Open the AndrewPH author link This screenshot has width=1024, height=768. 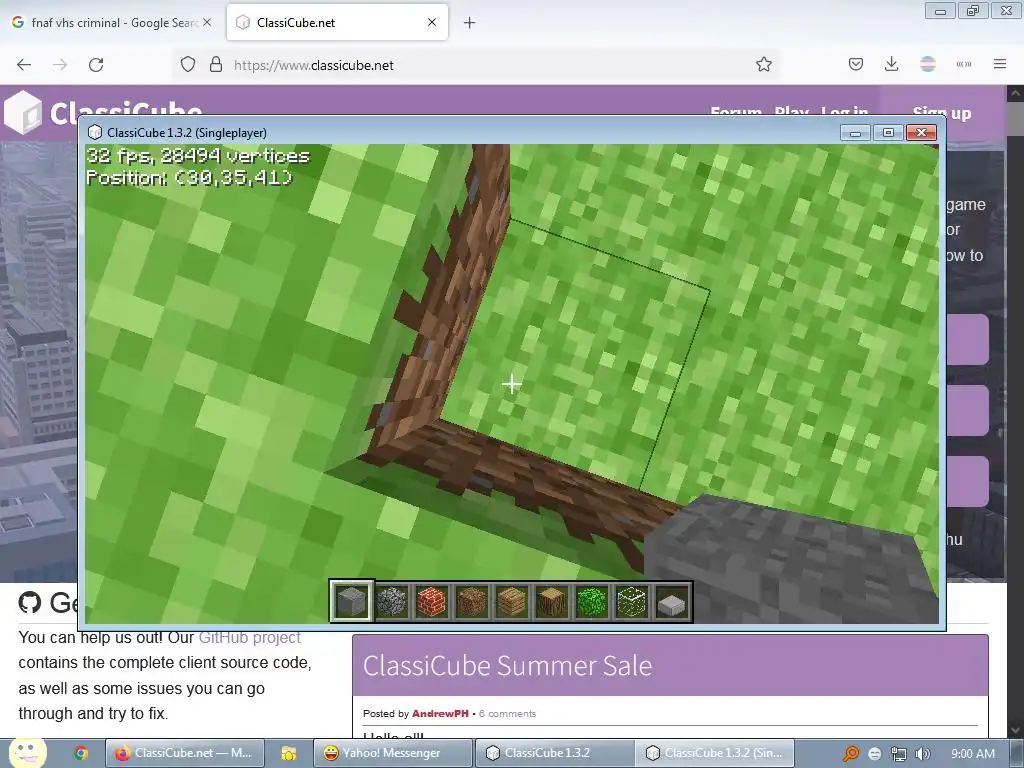(440, 714)
